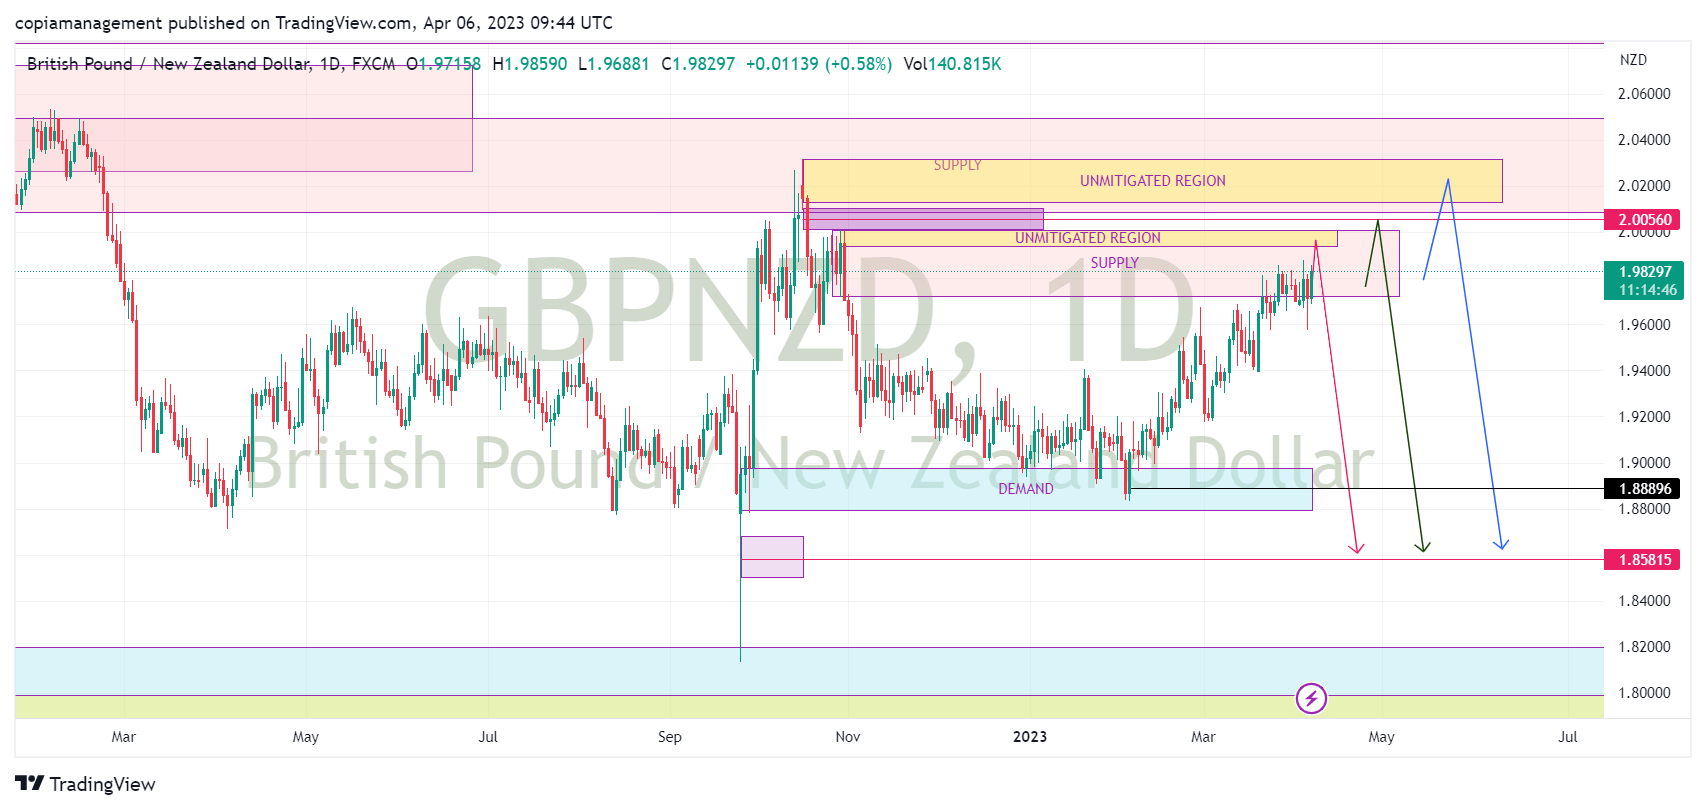The height and width of the screenshot is (810, 1706).
Task: Click the Nov label on time axis
Action: (848, 737)
